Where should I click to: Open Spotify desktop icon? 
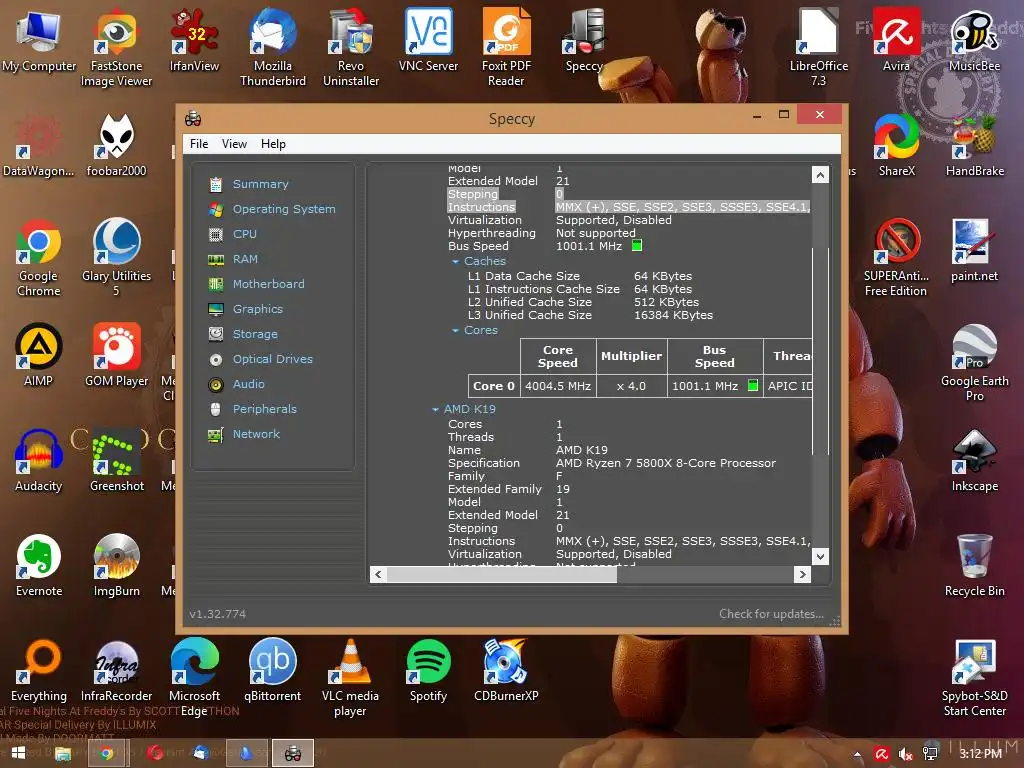coord(428,671)
